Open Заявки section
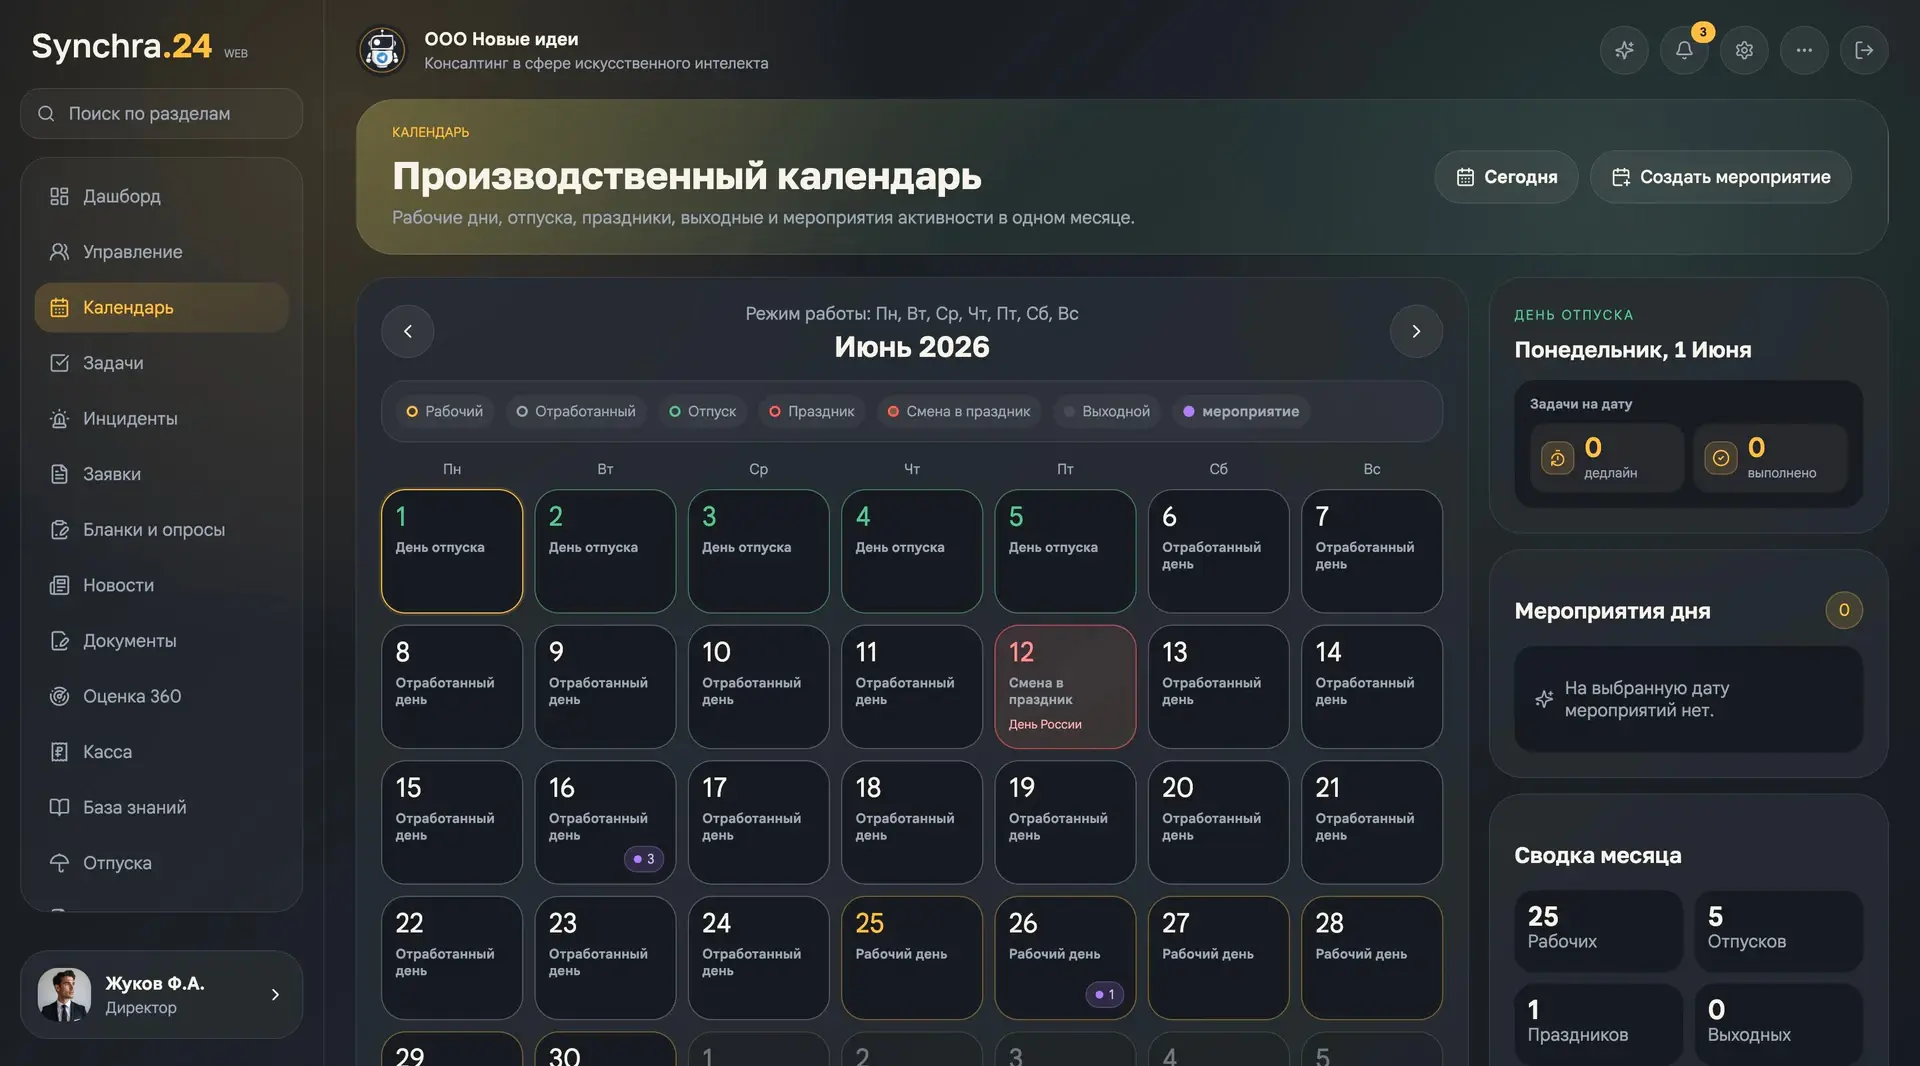The height and width of the screenshot is (1066, 1920). 162,474
